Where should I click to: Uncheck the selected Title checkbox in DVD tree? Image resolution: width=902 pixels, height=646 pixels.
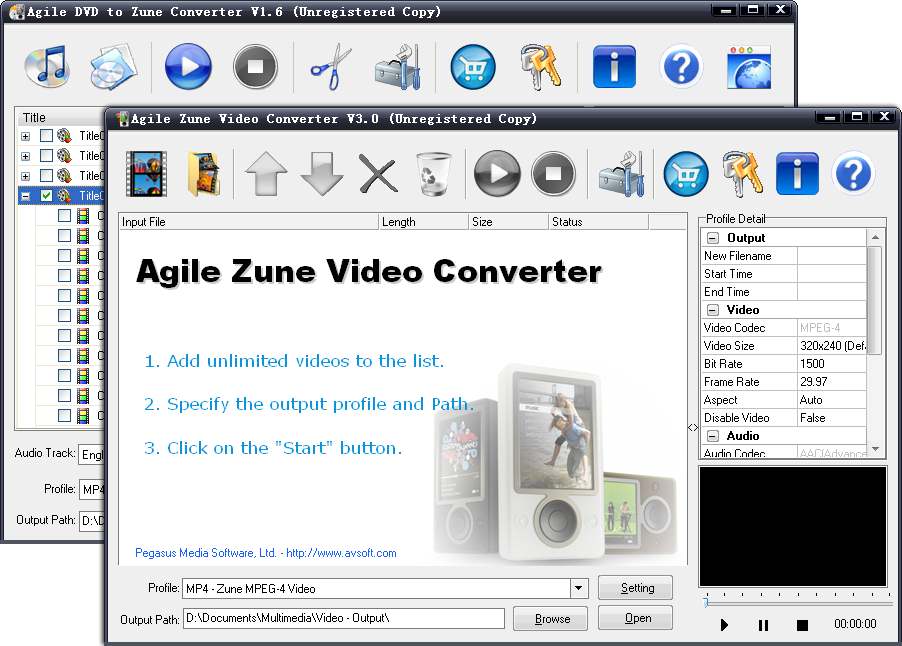[x=47, y=196]
